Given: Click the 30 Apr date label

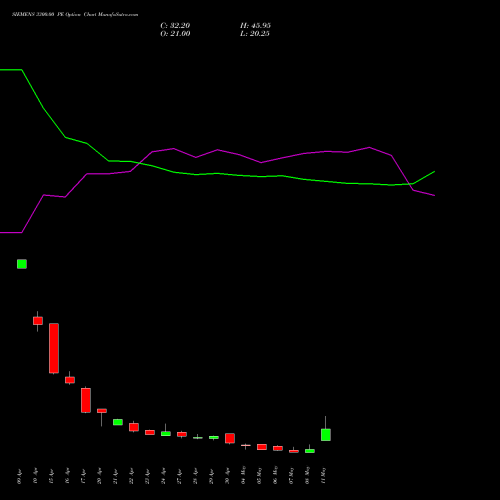Looking at the screenshot, I should pyautogui.click(x=227, y=476).
